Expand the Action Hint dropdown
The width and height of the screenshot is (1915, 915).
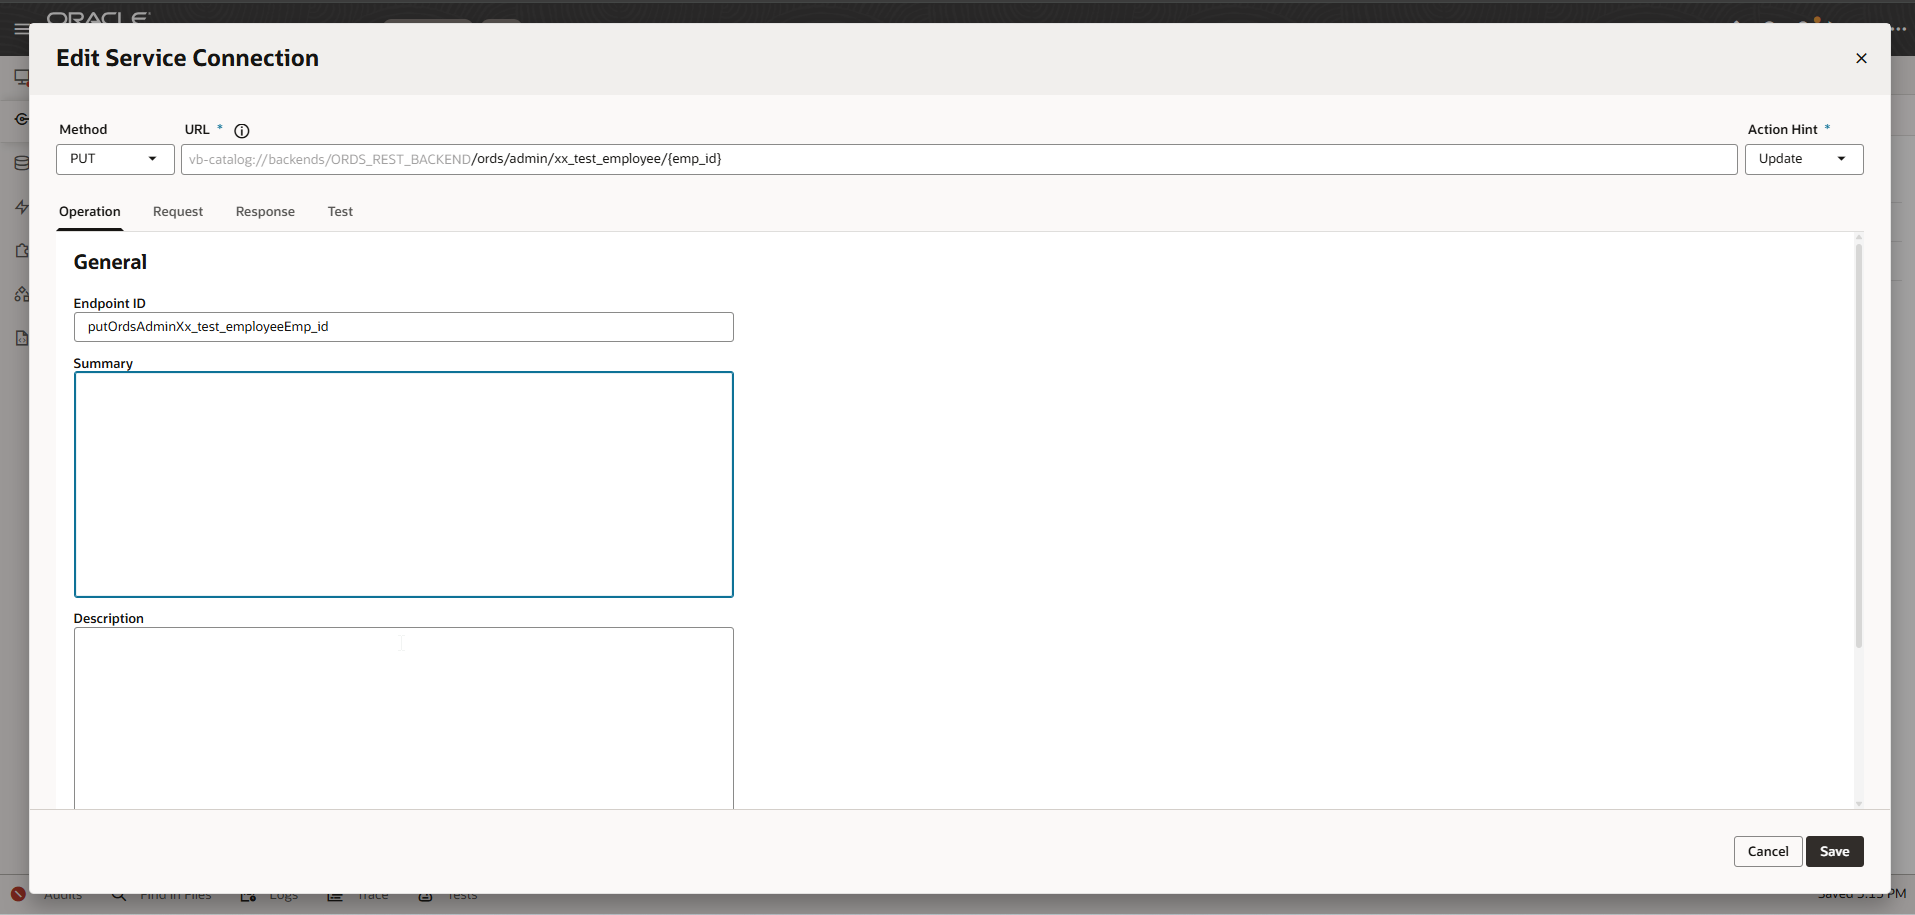(1803, 159)
